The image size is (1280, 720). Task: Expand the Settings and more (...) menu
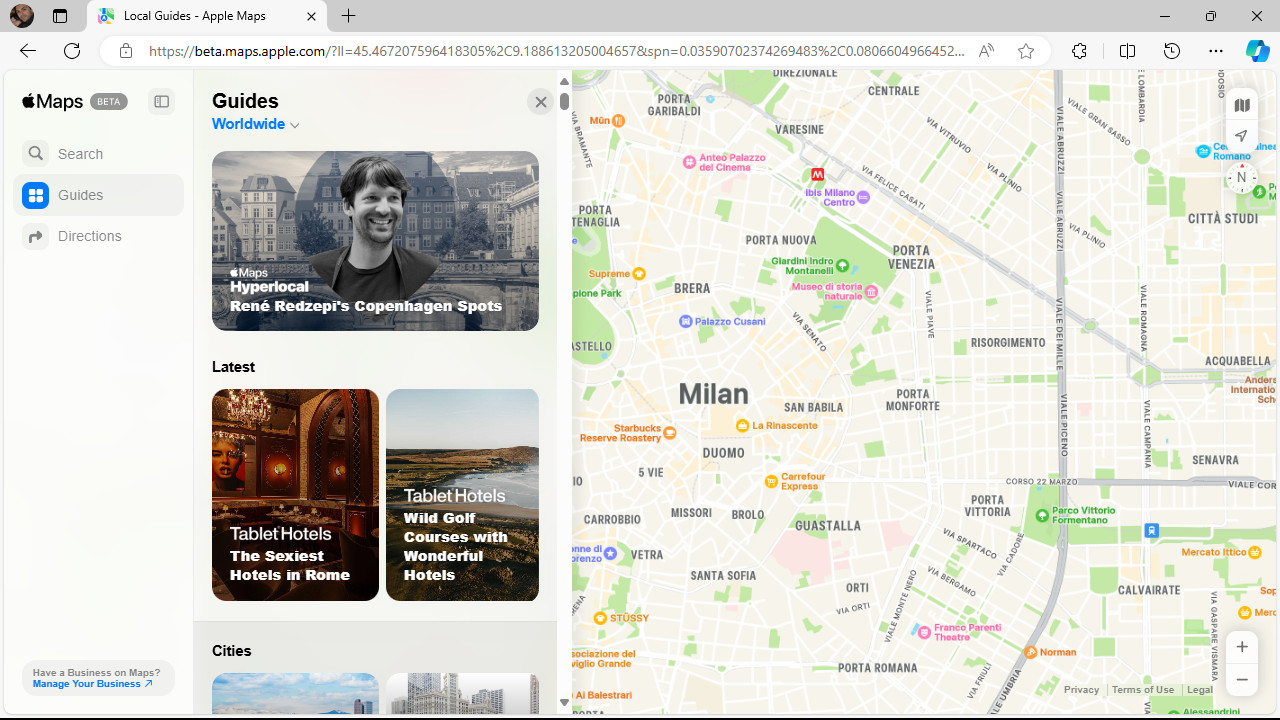pos(1216,51)
